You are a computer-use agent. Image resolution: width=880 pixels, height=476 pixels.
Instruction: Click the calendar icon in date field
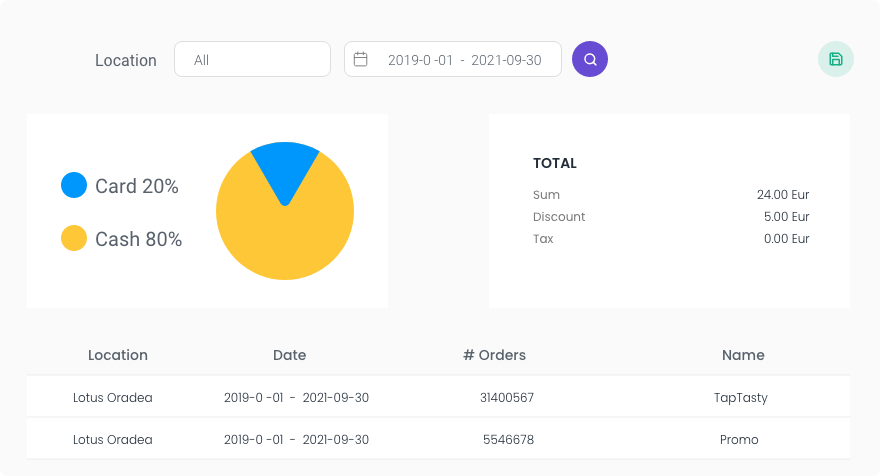point(360,59)
